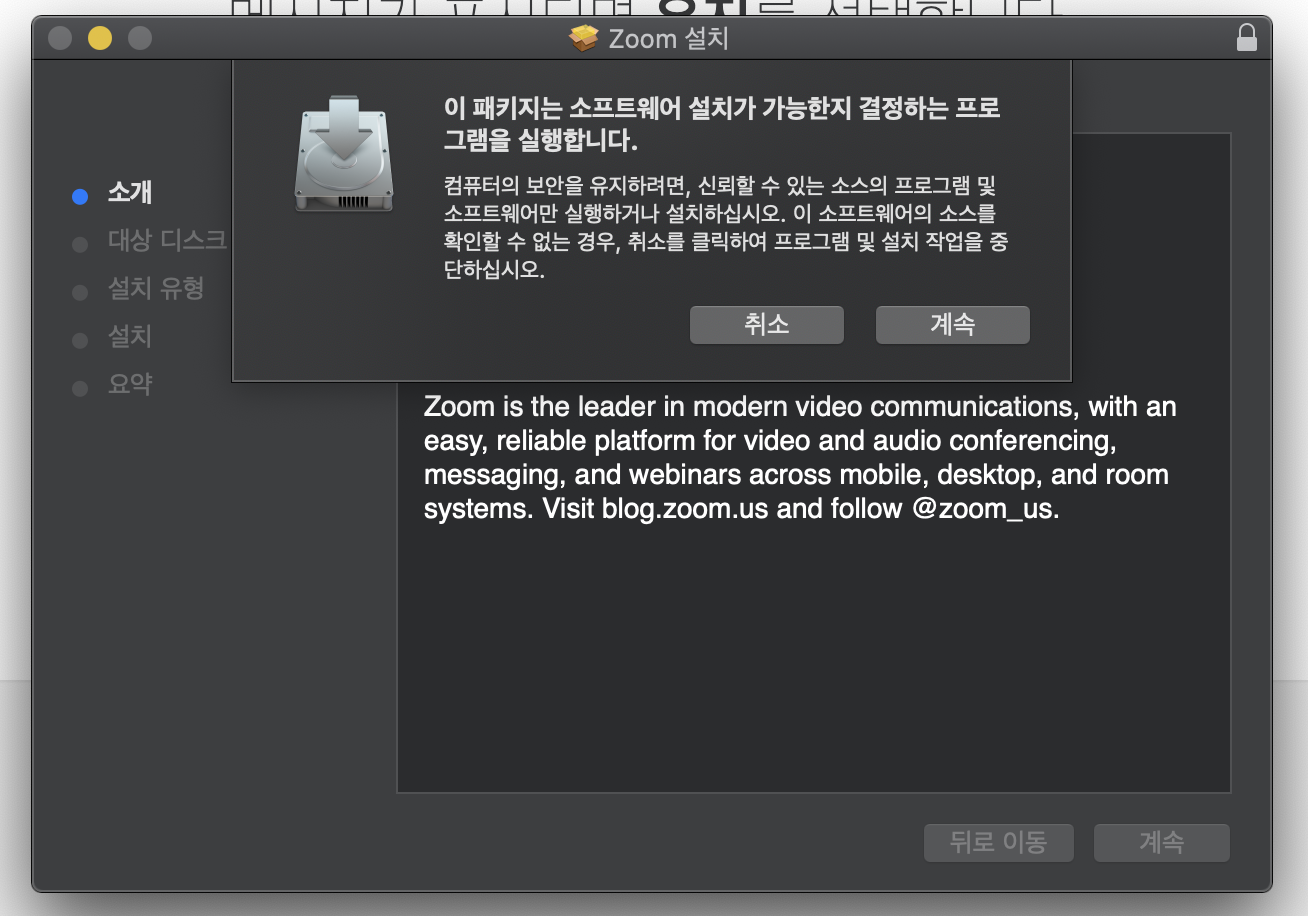Click the bold dialog heading about 패키지
This screenshot has width=1308, height=916.
722,125
